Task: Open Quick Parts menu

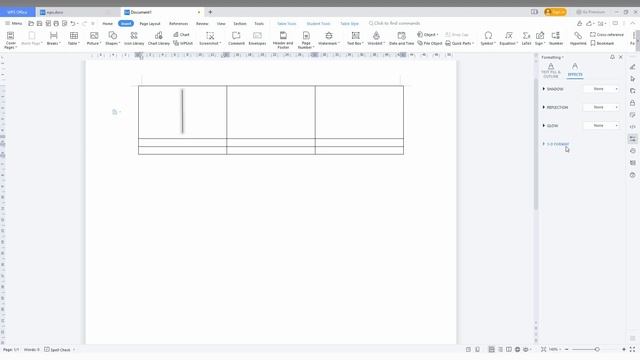Action: [460, 43]
